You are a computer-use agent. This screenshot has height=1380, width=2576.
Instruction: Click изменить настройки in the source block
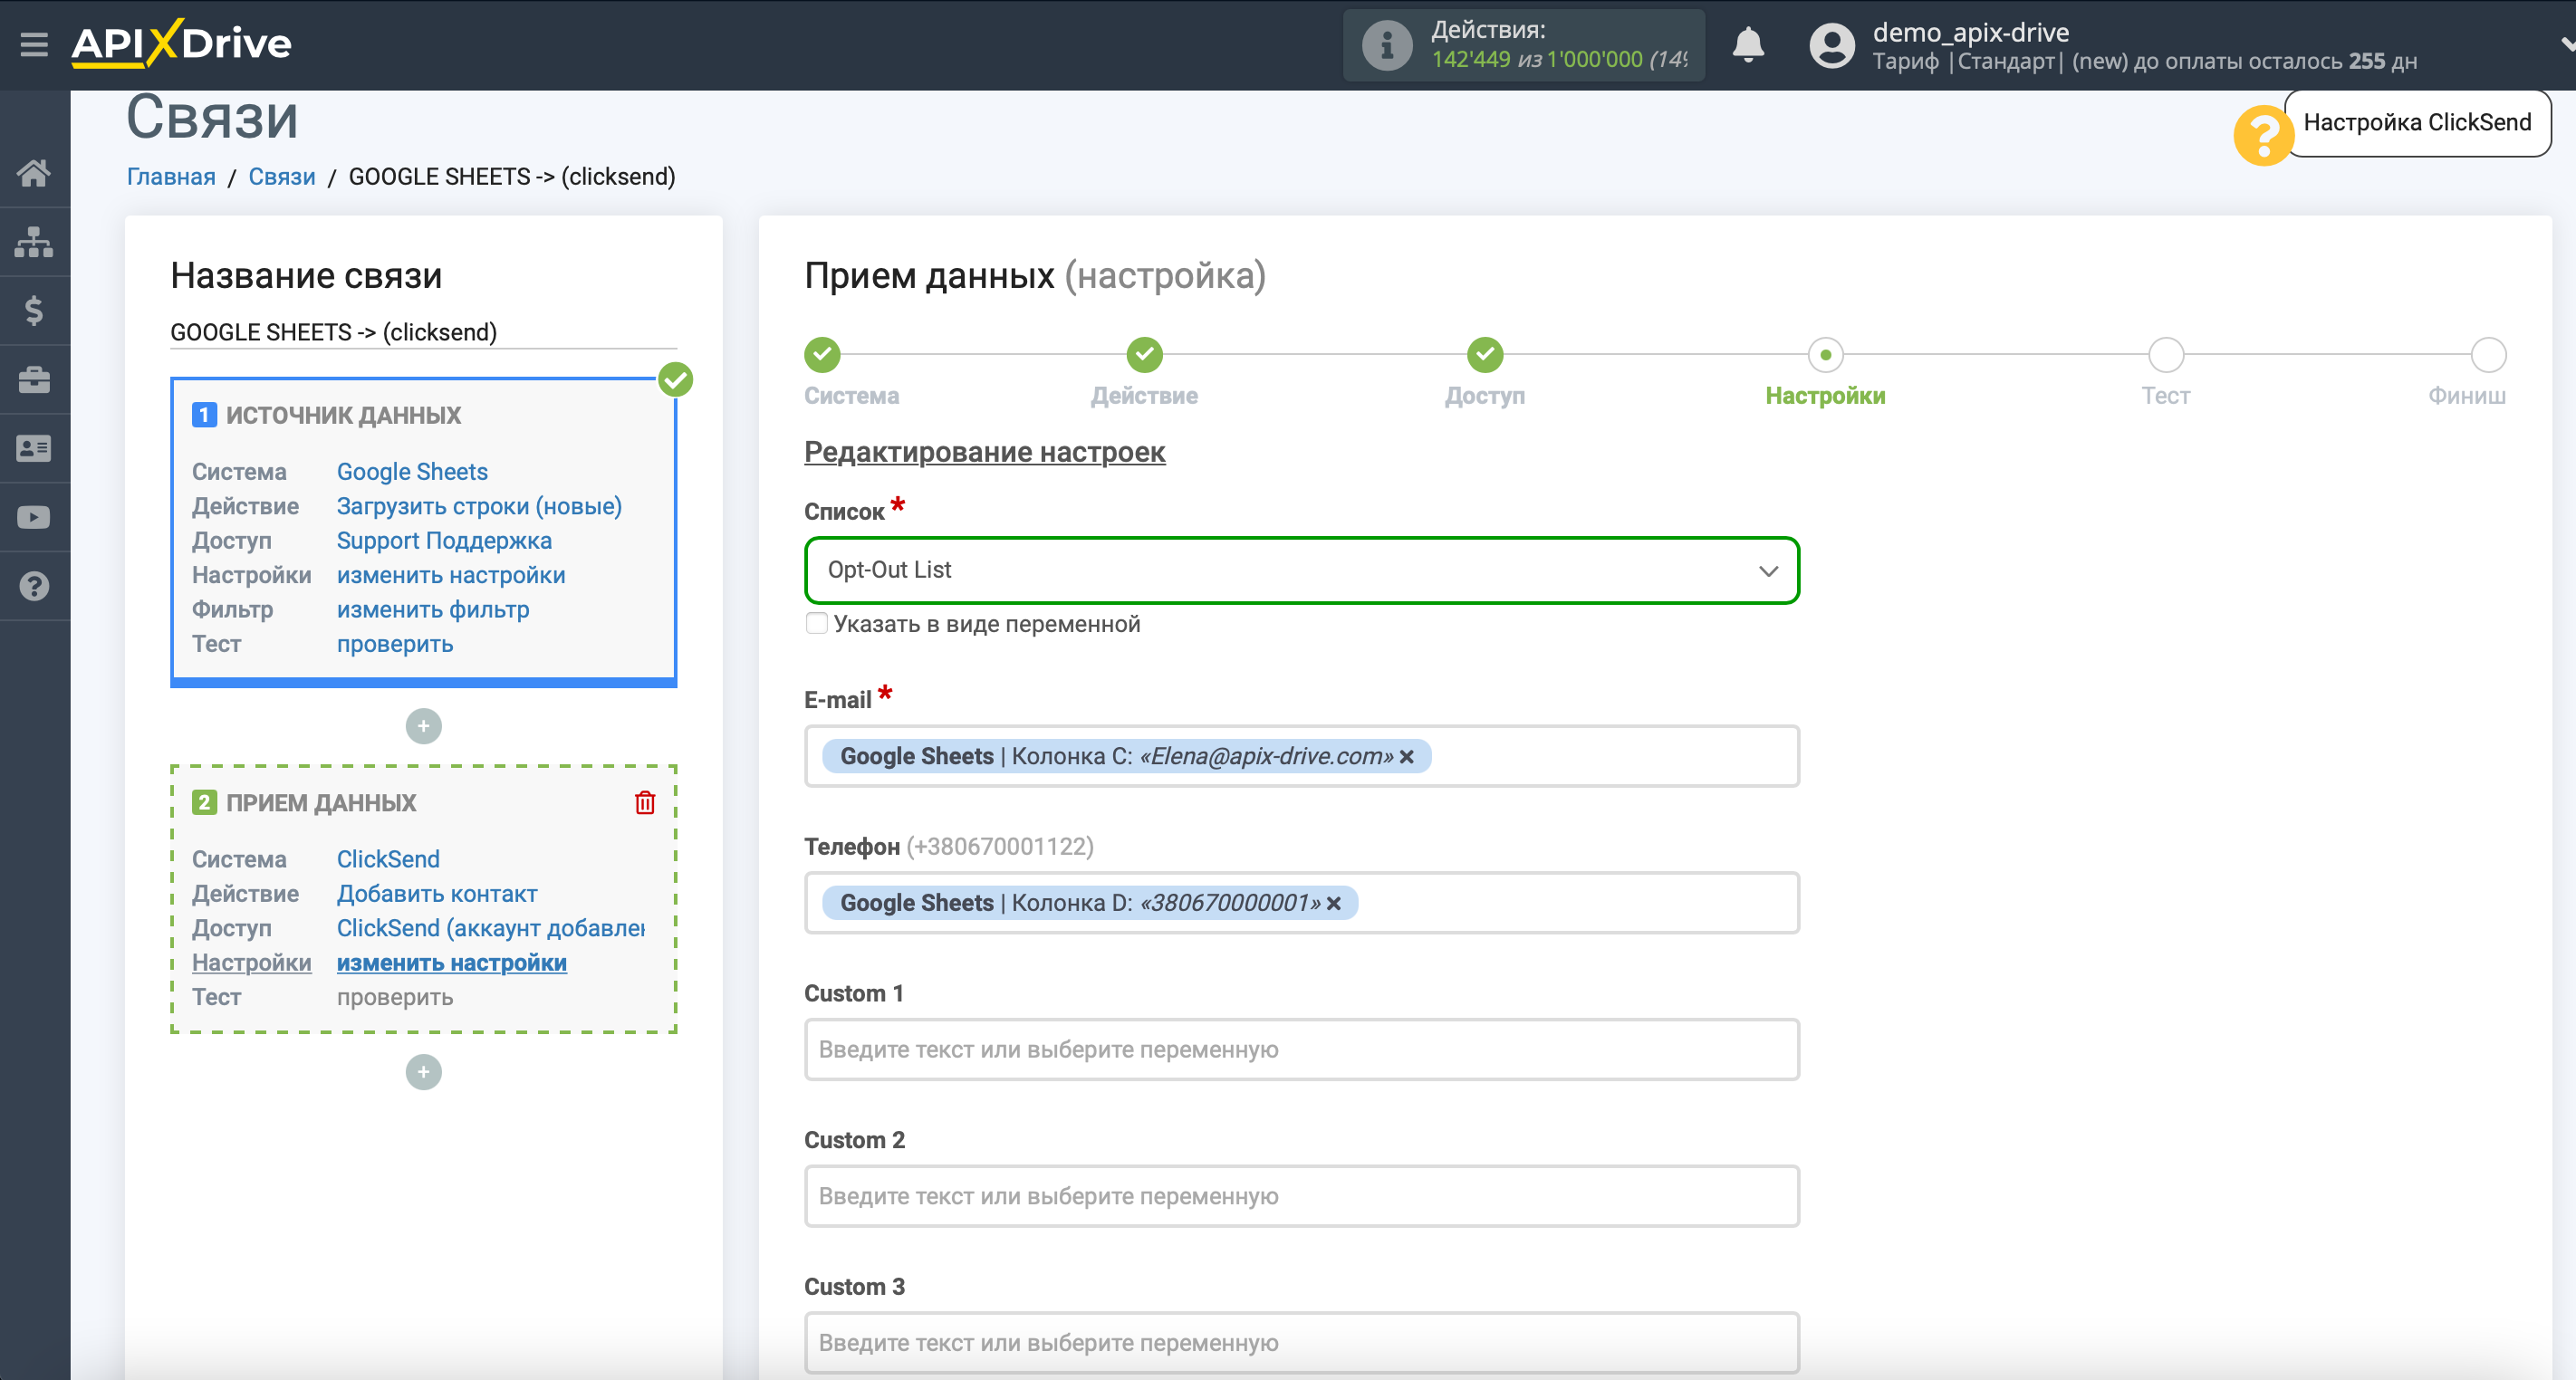tap(451, 575)
